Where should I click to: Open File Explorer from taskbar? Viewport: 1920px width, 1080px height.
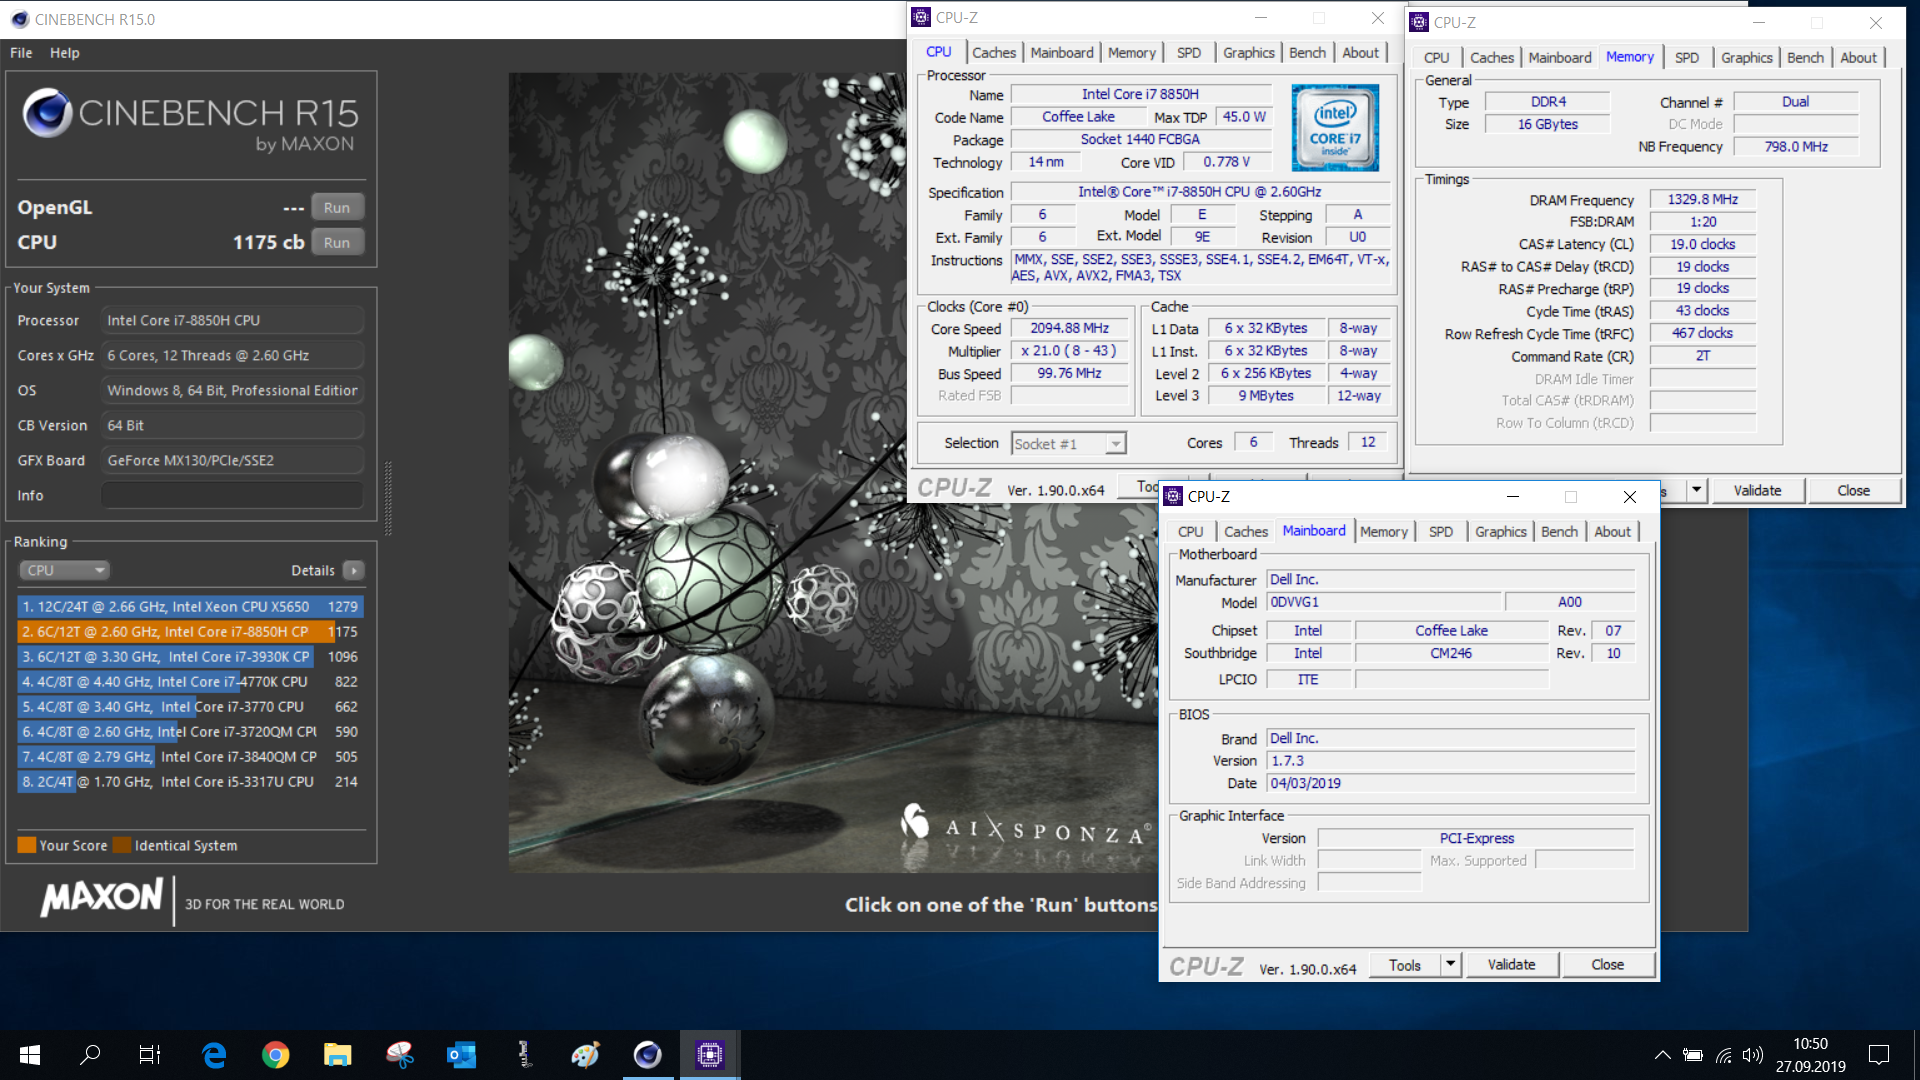(x=338, y=1054)
